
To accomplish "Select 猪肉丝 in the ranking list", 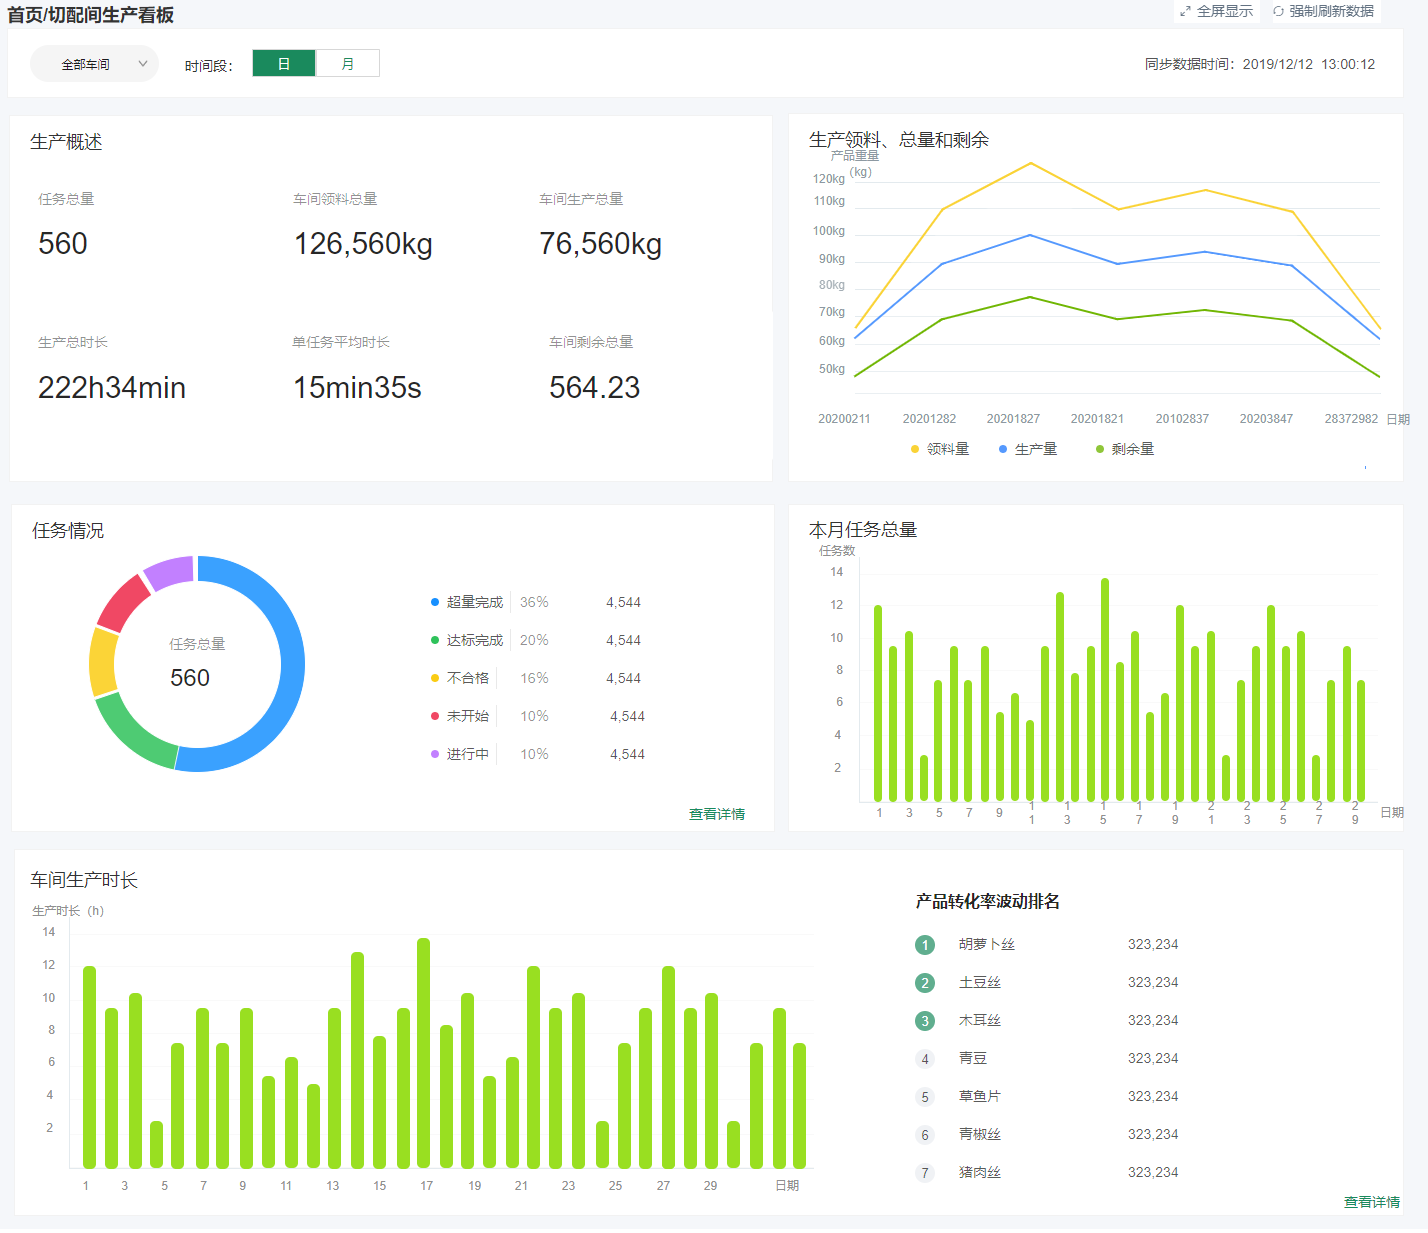I will pyautogui.click(x=980, y=1172).
